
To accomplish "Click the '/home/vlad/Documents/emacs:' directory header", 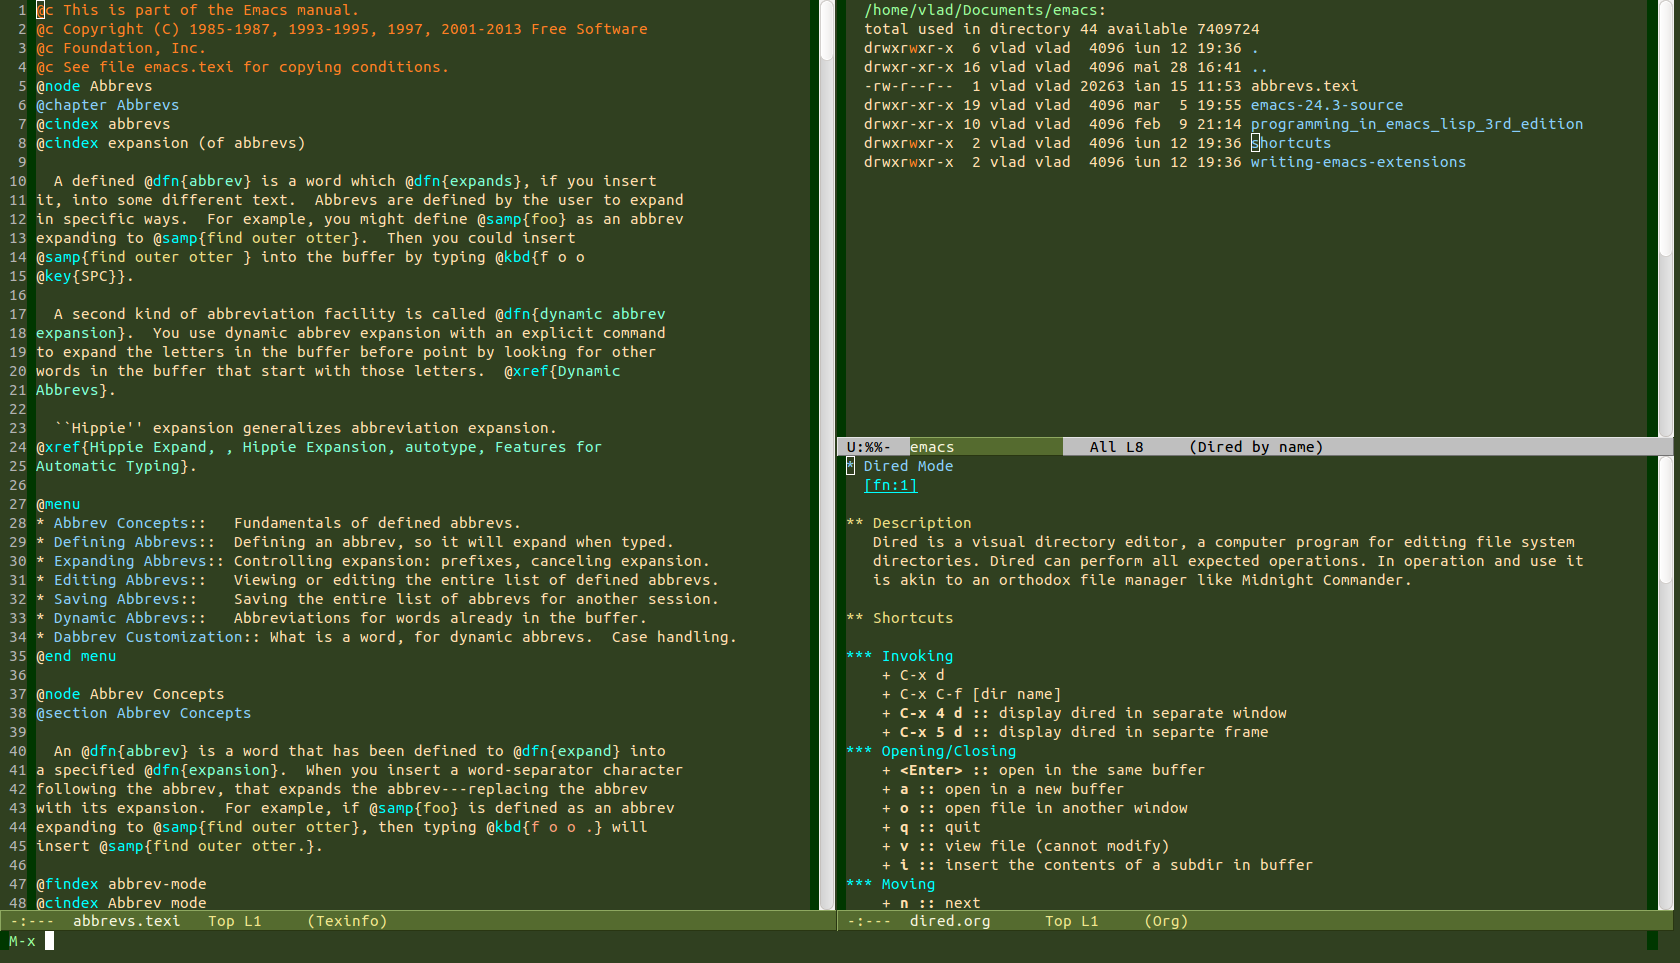I will 985,10.
